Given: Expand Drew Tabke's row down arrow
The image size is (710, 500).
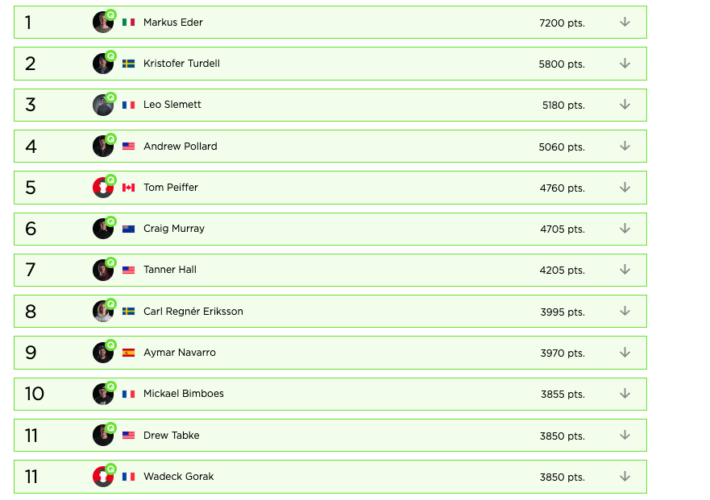Looking at the screenshot, I should (x=625, y=435).
